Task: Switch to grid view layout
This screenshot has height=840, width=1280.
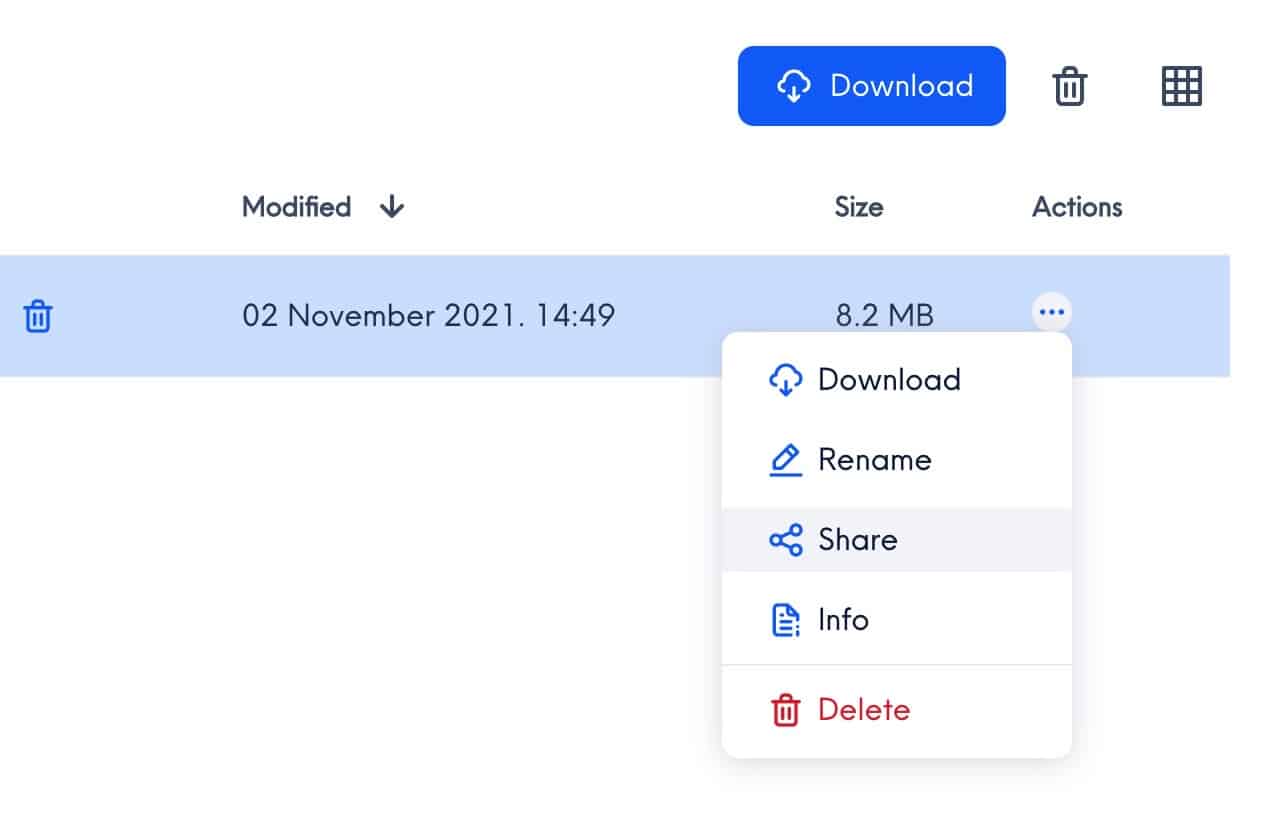Action: tap(1181, 87)
